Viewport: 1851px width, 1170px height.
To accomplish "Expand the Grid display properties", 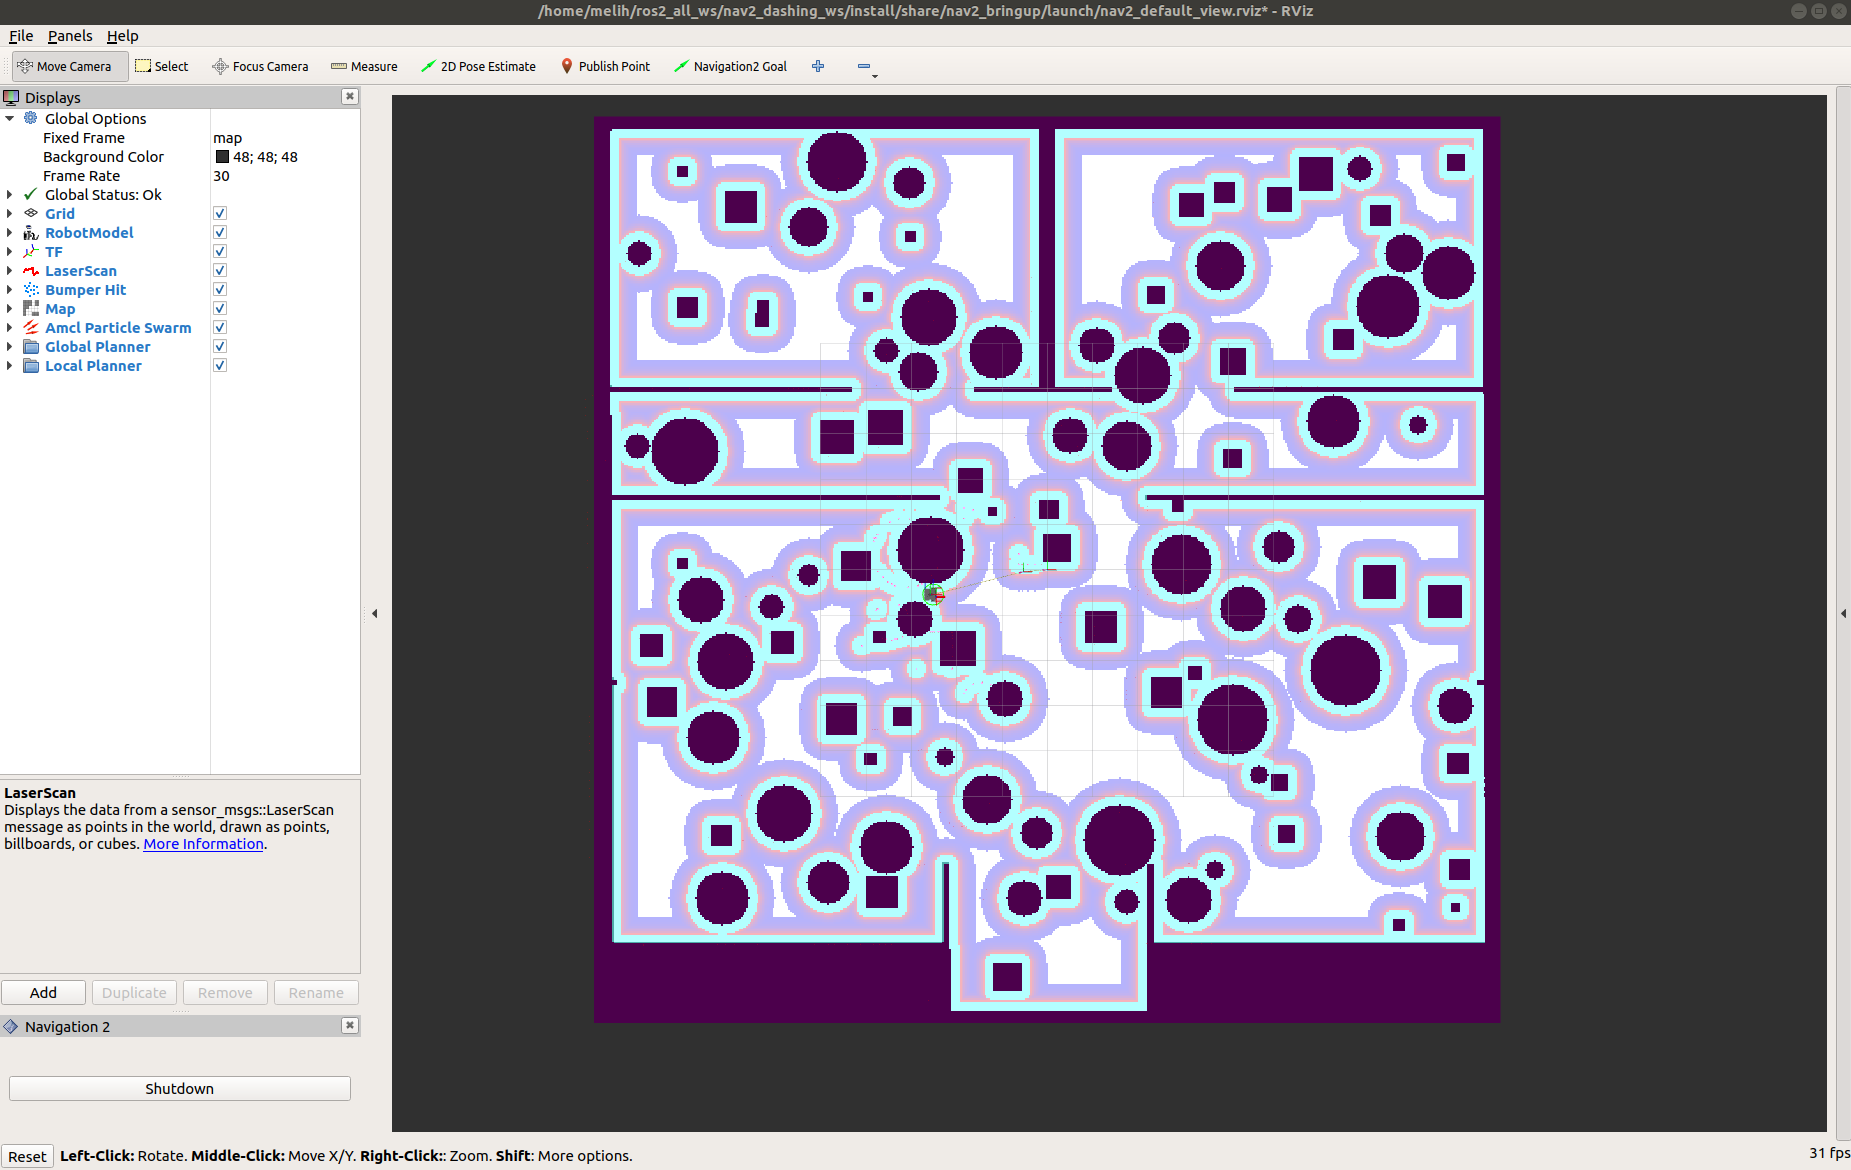I will click(x=10, y=213).
